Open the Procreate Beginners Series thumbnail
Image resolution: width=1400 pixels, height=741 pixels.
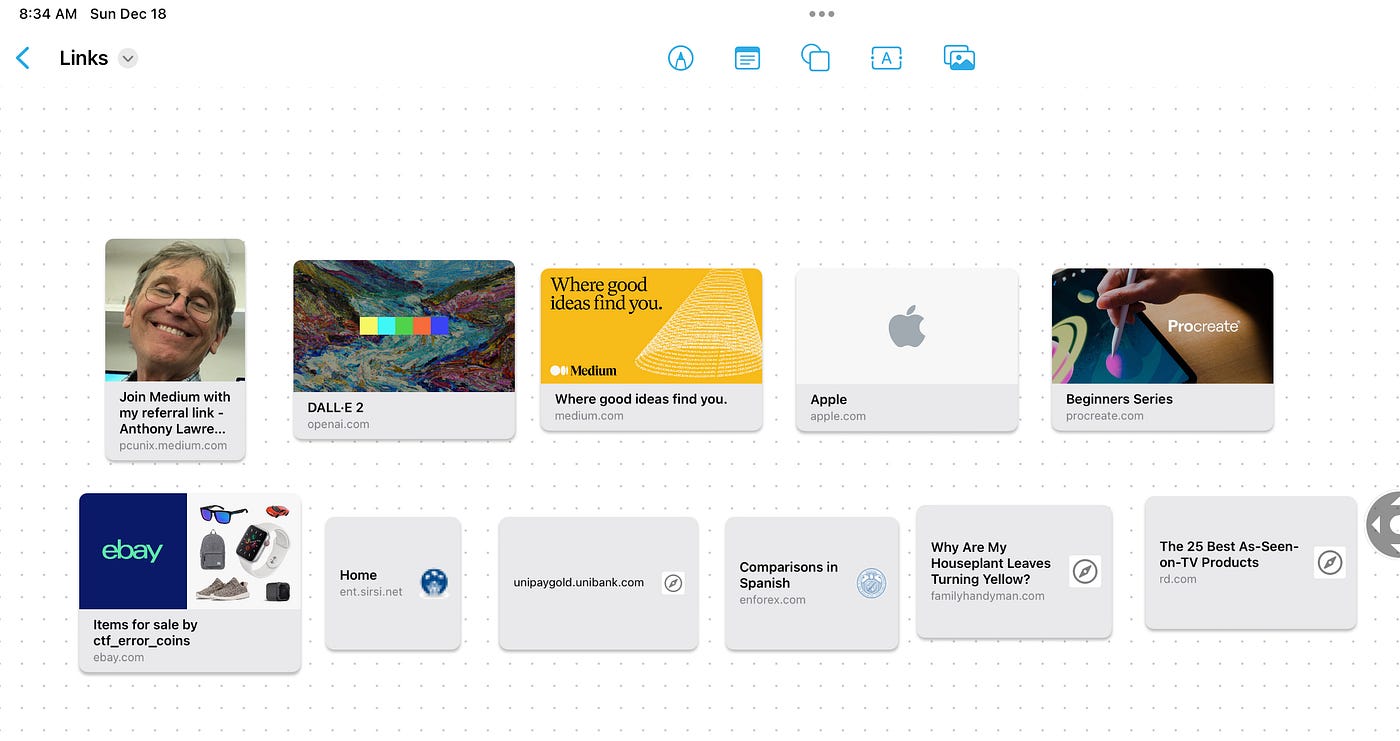coord(1162,326)
